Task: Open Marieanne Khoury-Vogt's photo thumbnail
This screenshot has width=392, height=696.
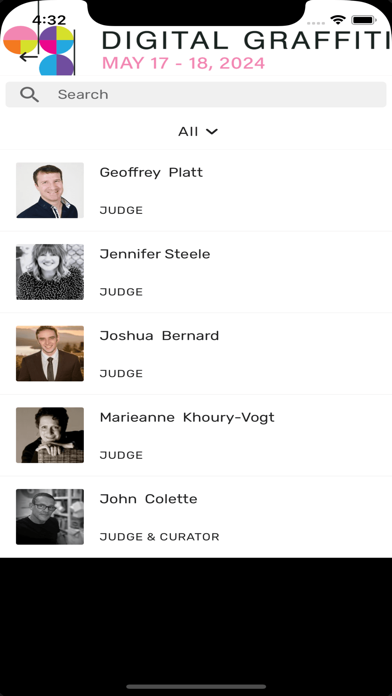Action: (50, 435)
